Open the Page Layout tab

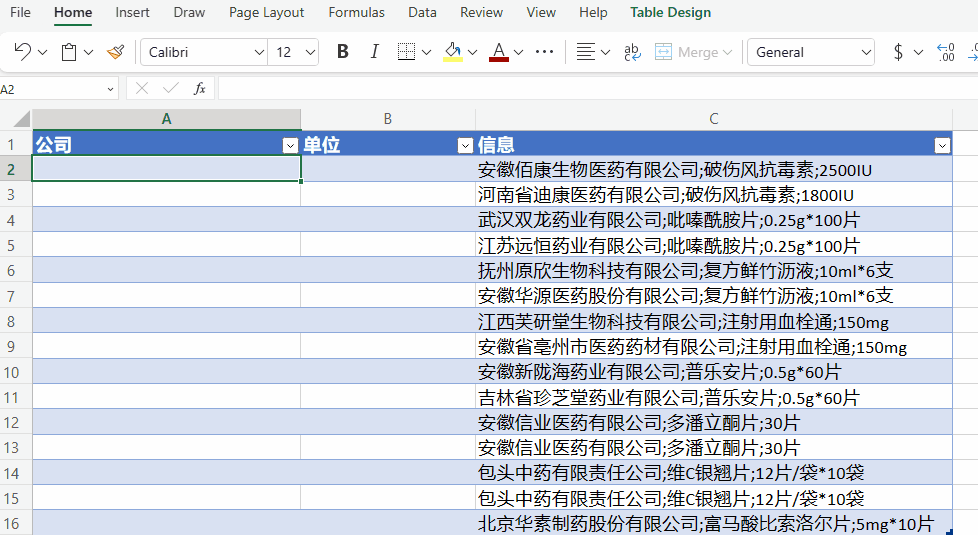point(266,12)
